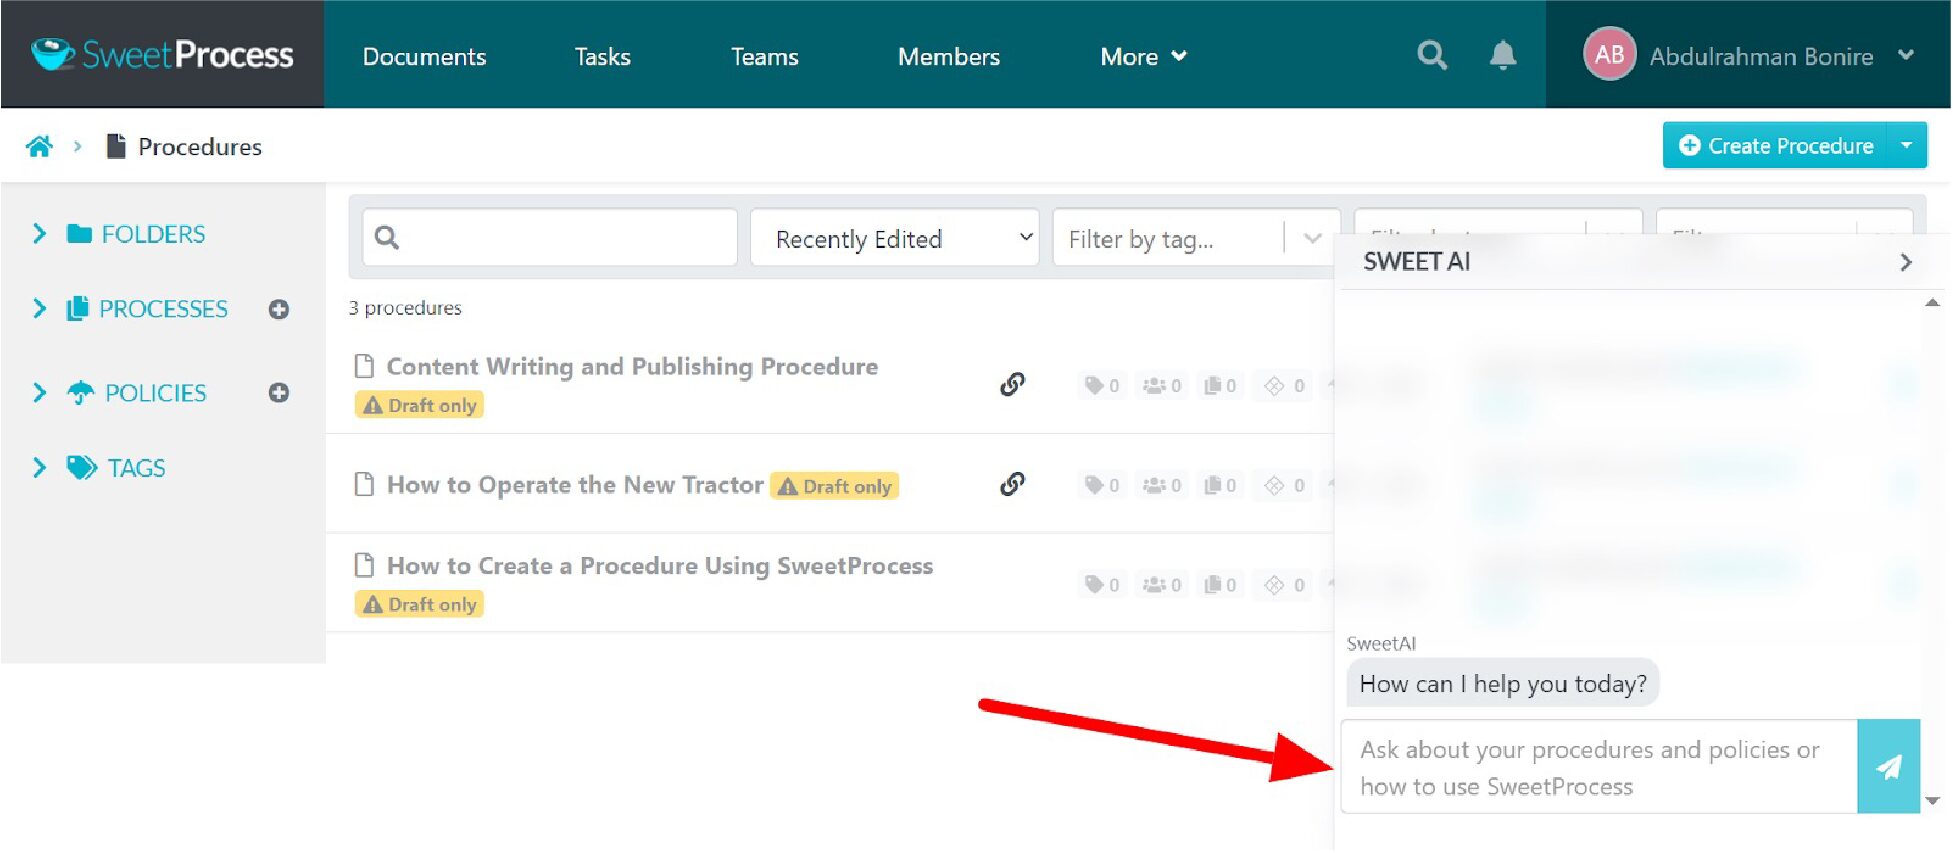Click team count of Create a Procedure row

[1162, 585]
